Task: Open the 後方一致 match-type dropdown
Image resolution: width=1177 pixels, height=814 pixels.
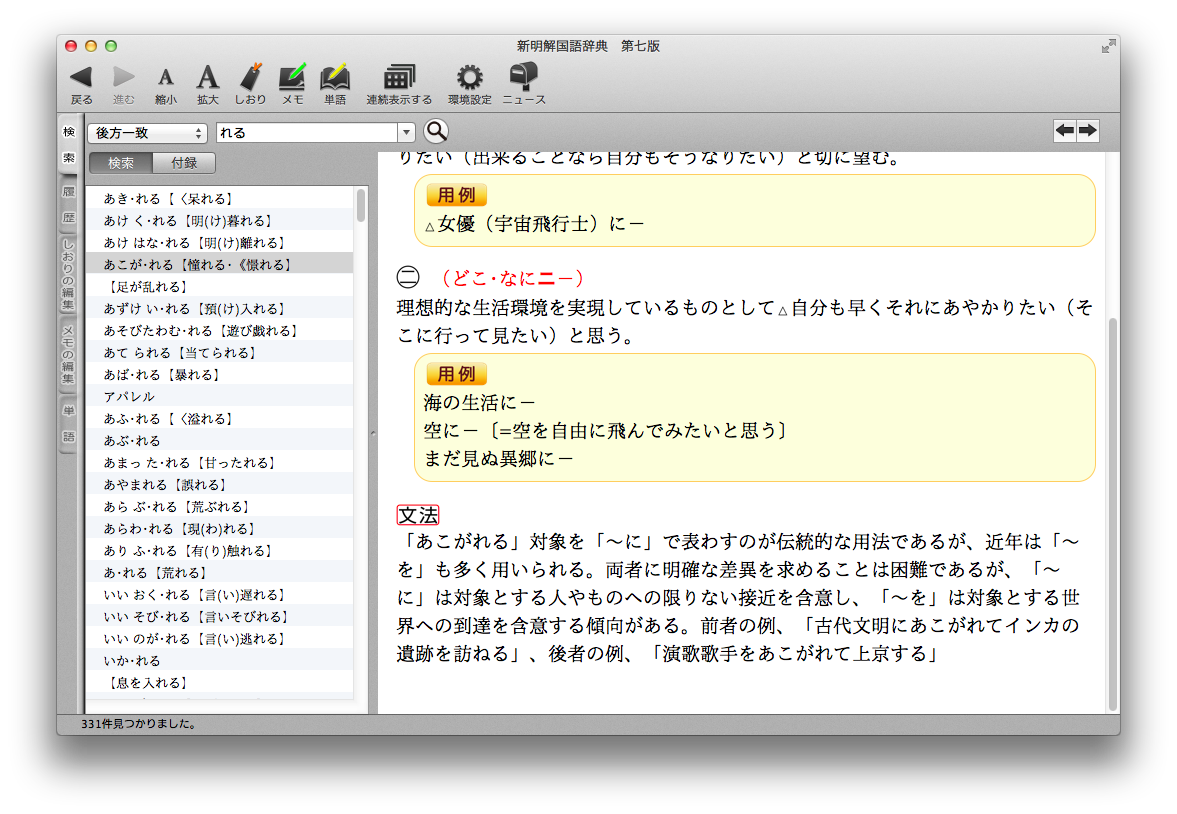Action: click(147, 133)
